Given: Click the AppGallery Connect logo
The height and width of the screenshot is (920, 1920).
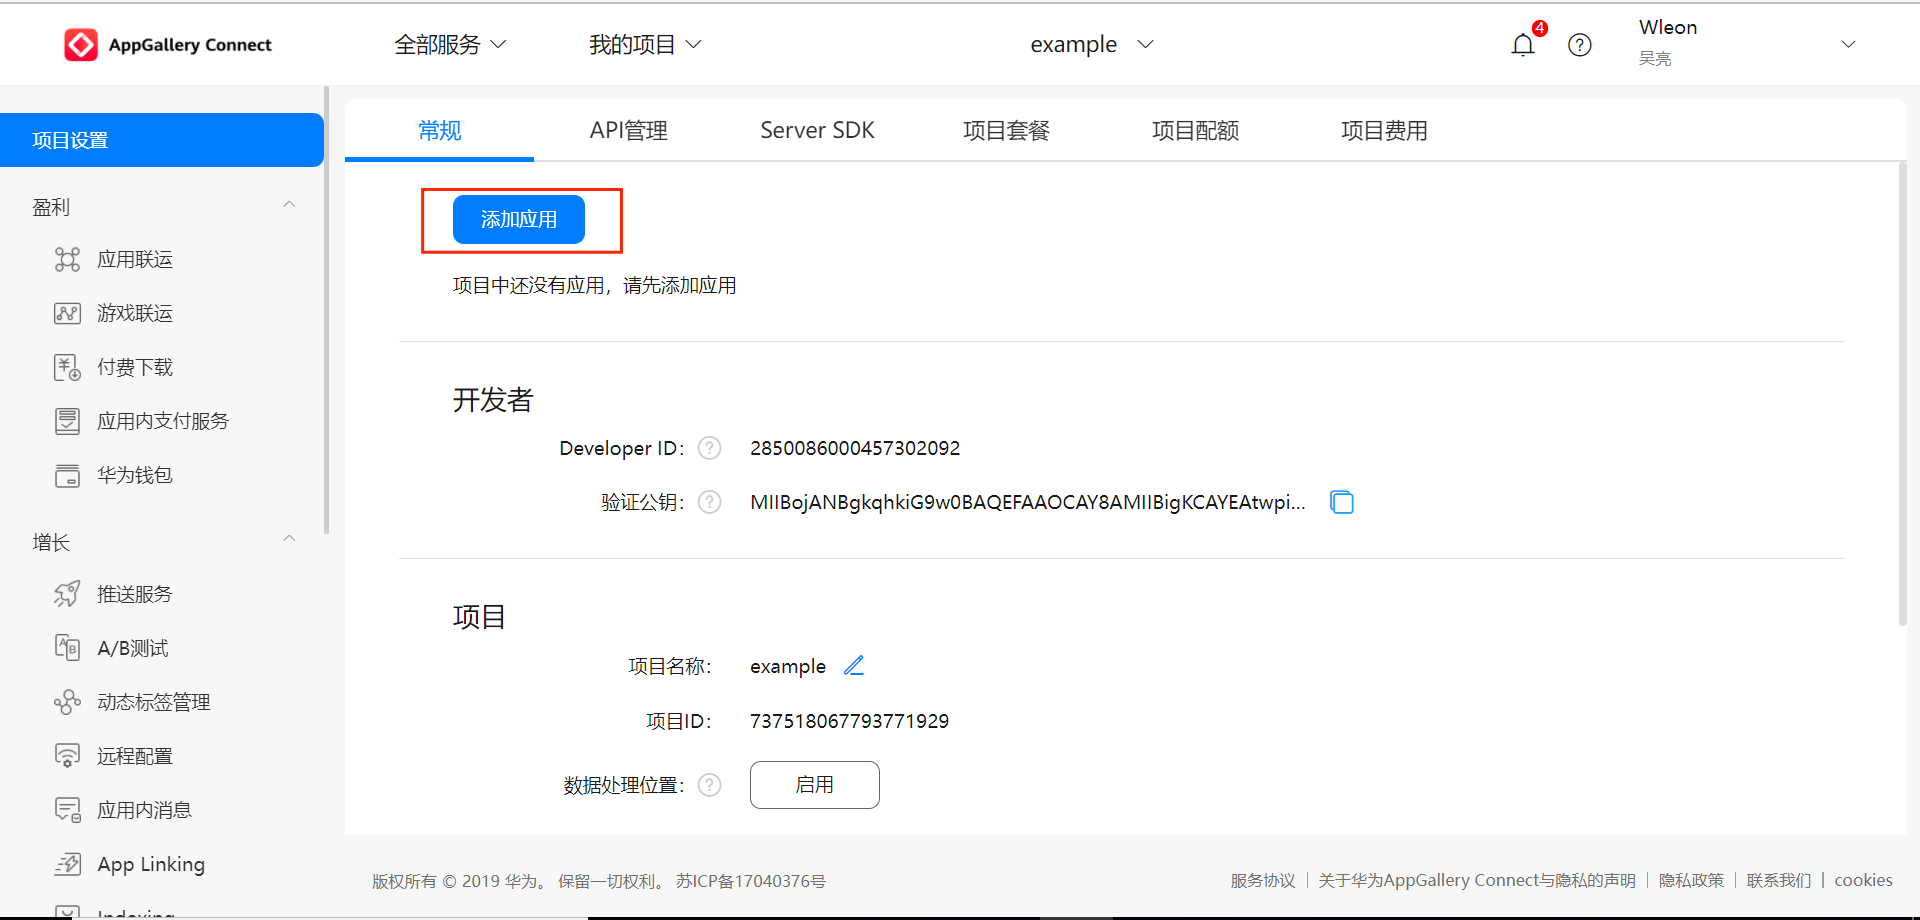Looking at the screenshot, I should (x=168, y=45).
